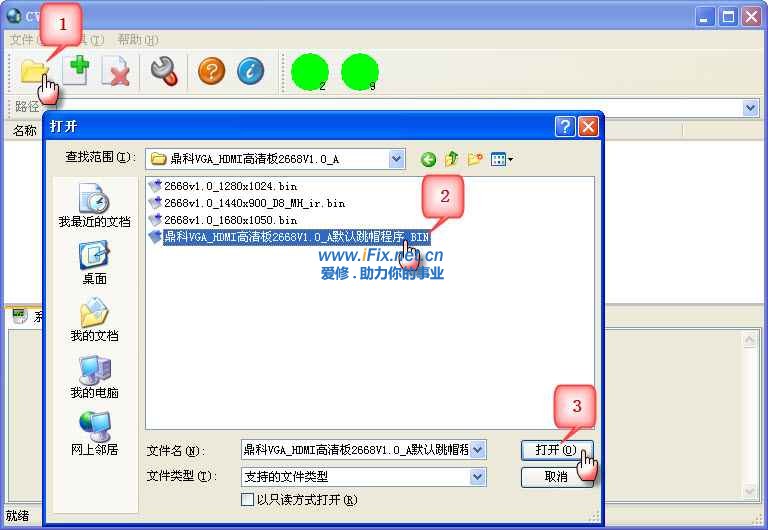This screenshot has width=768, height=530.
Task: Close the 打开 dialog with red X
Action: (x=588, y=126)
